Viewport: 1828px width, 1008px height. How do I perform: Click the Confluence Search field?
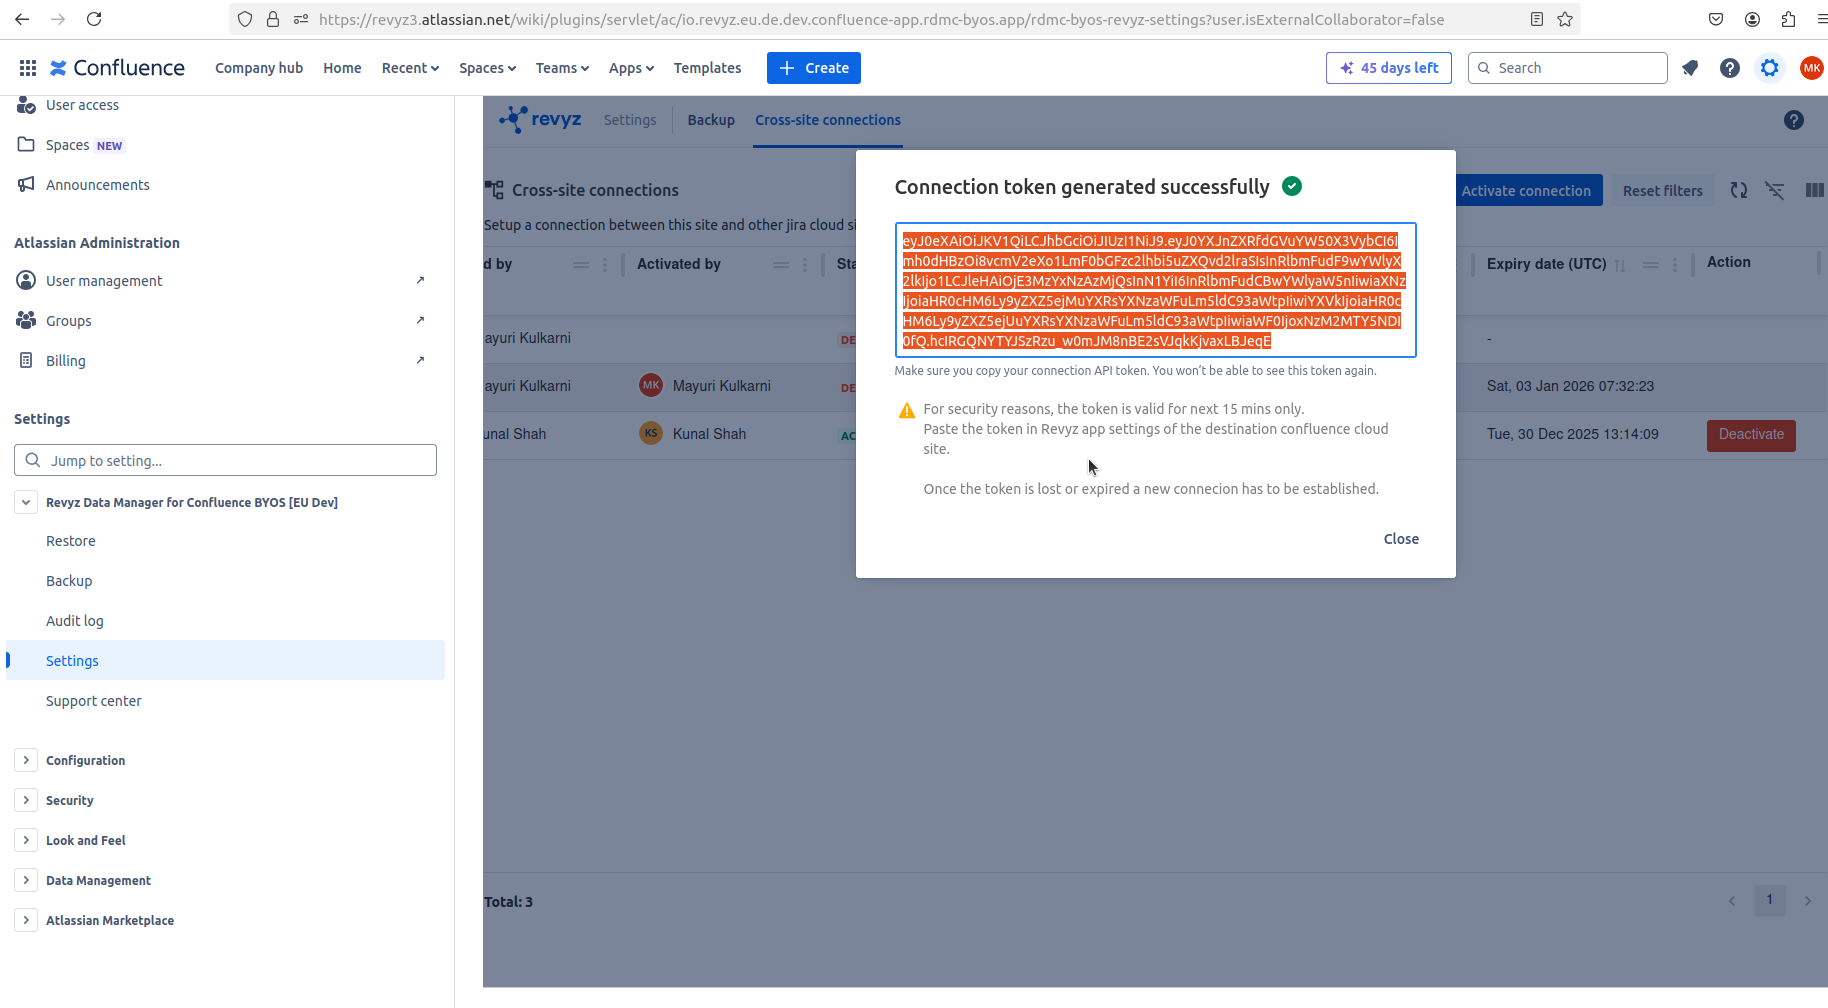1567,68
